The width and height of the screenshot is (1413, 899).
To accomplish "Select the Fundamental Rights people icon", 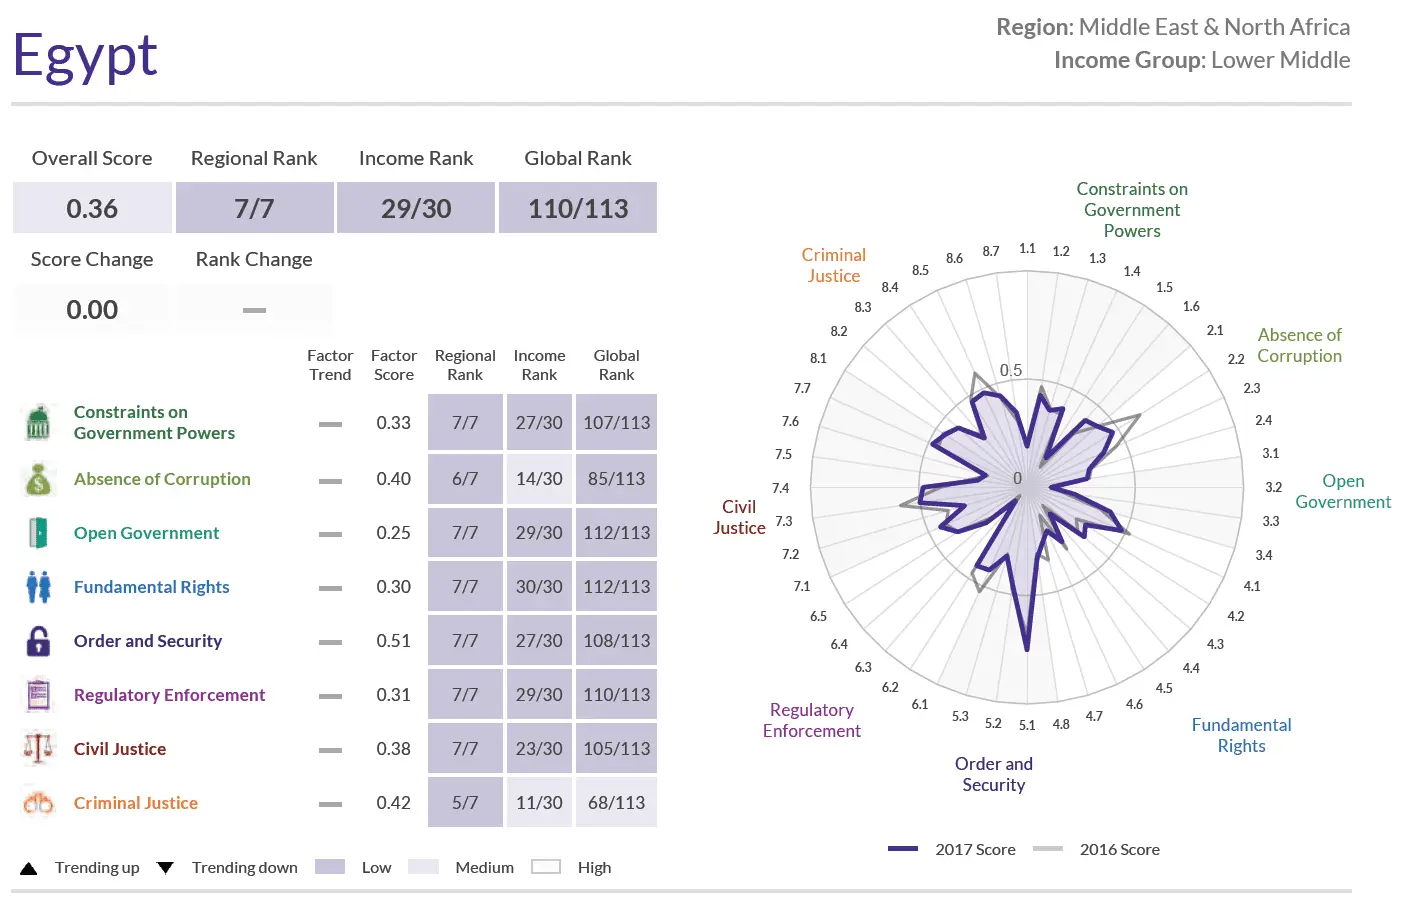I will coord(38,586).
